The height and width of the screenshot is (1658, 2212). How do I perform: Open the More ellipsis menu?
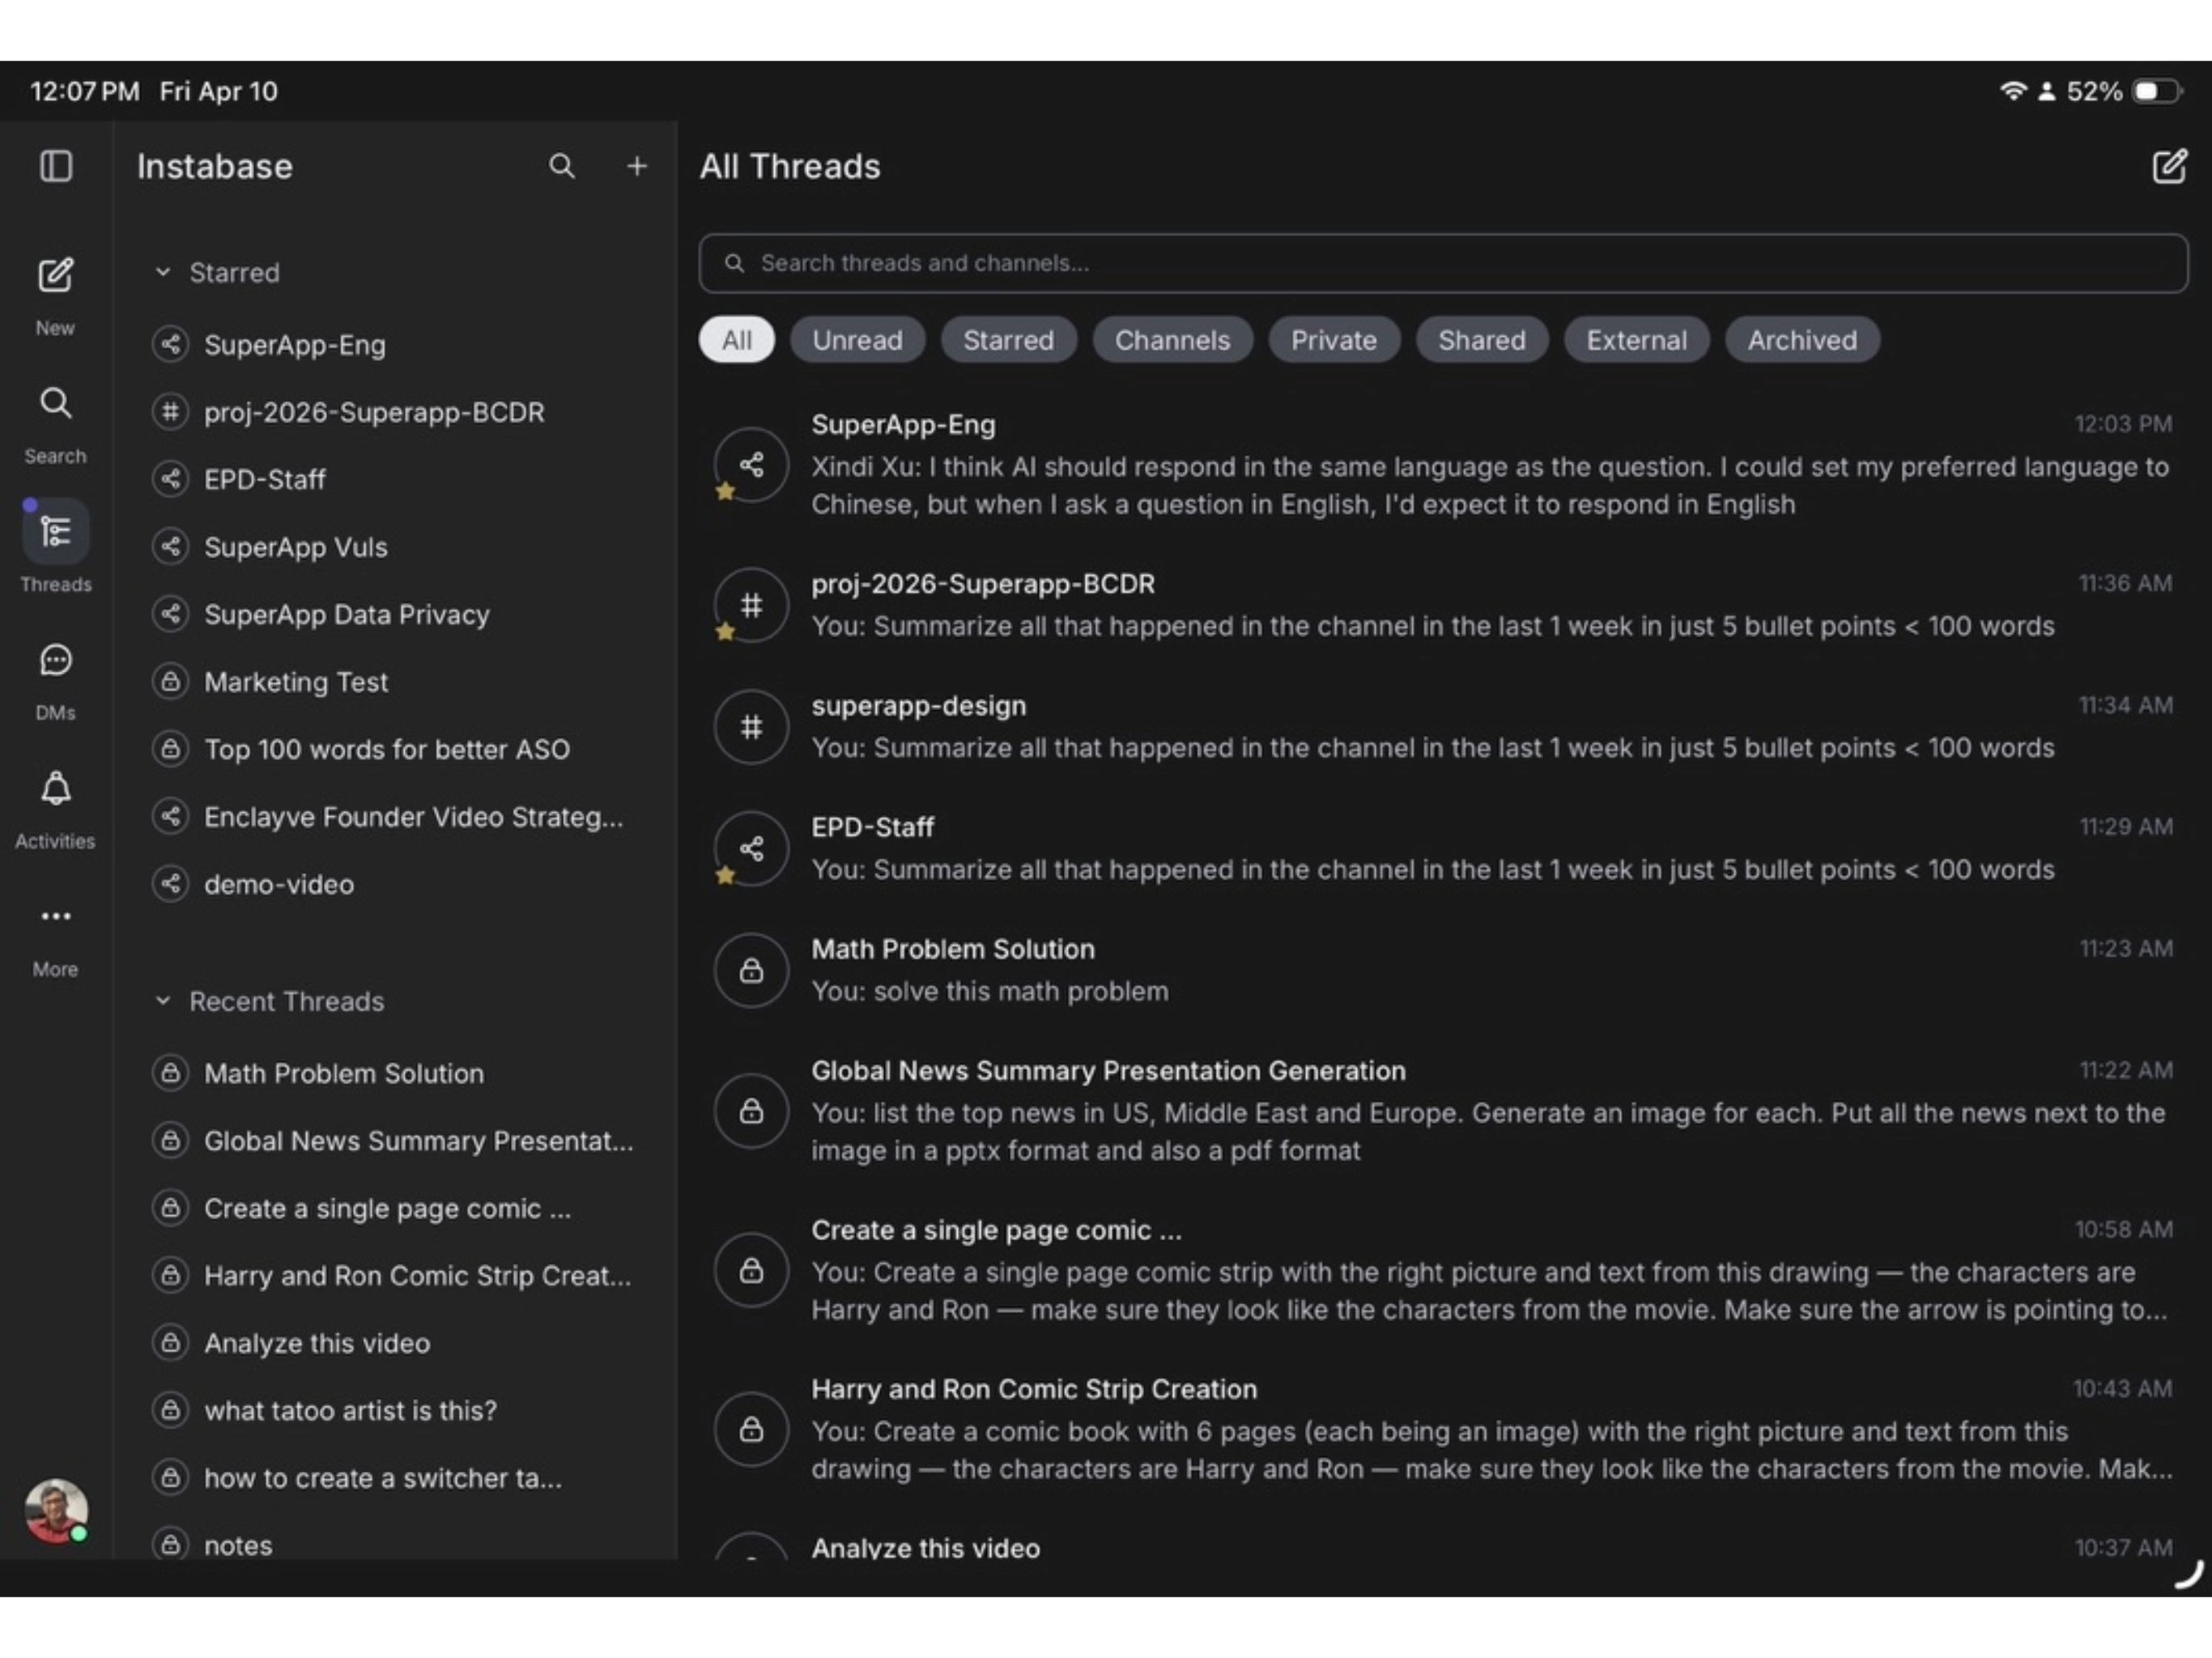[x=55, y=916]
